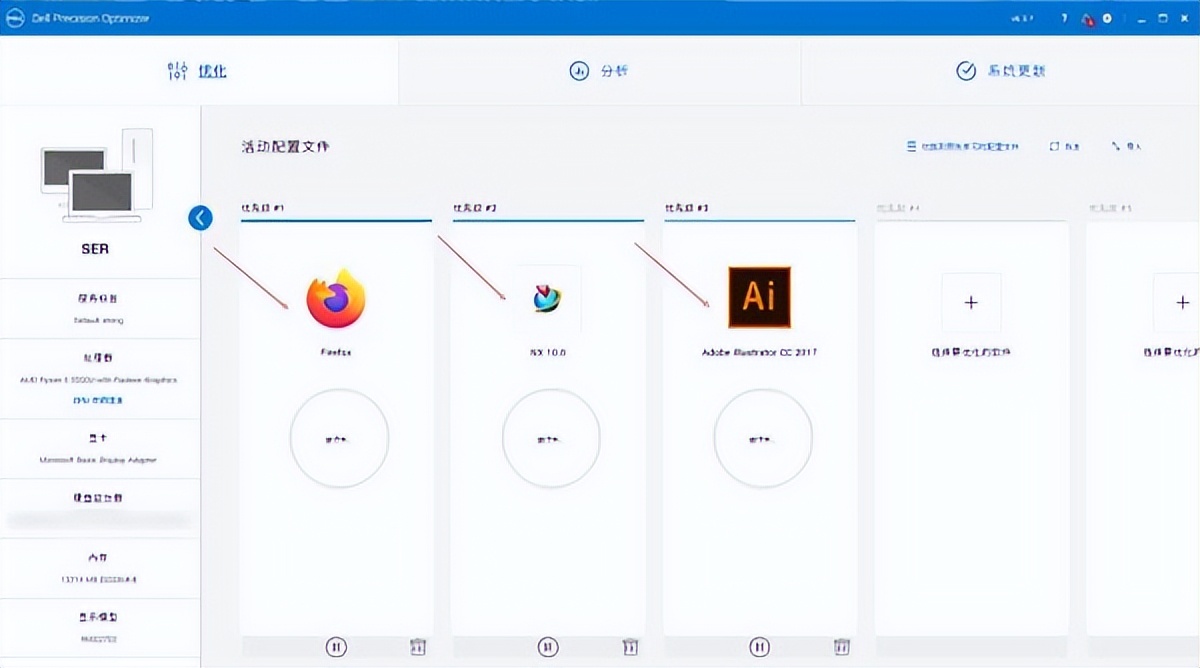Collapse the left system info sidebar
This screenshot has height=668, width=1200.
pyautogui.click(x=201, y=218)
